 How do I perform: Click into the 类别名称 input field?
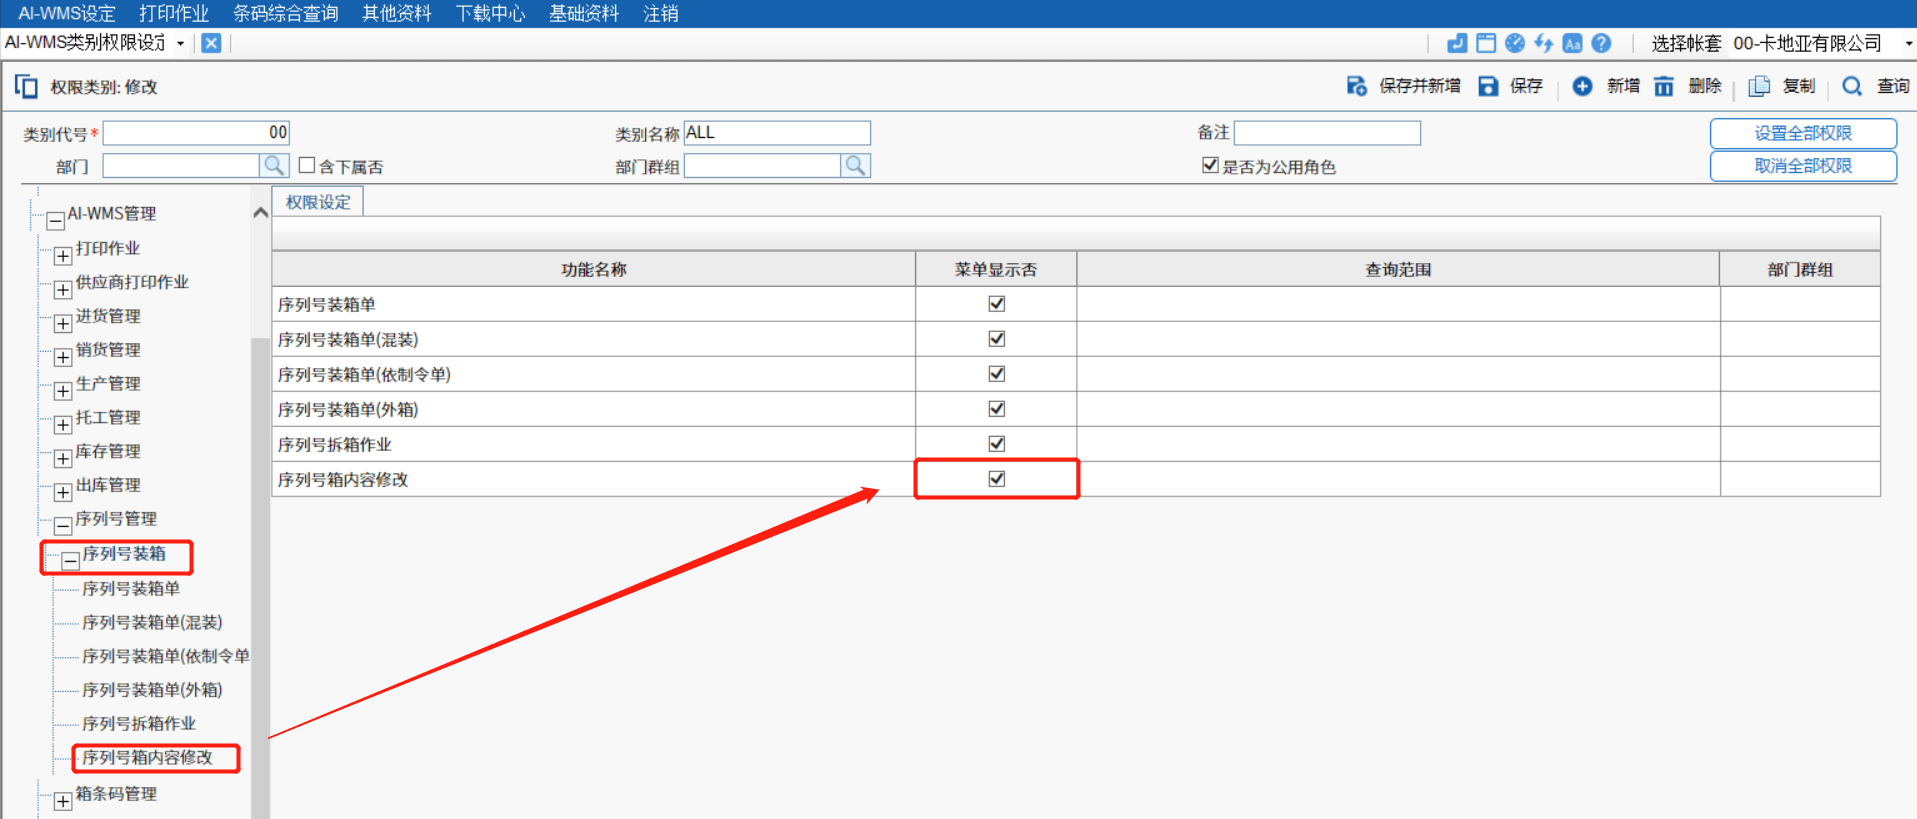[x=776, y=133]
